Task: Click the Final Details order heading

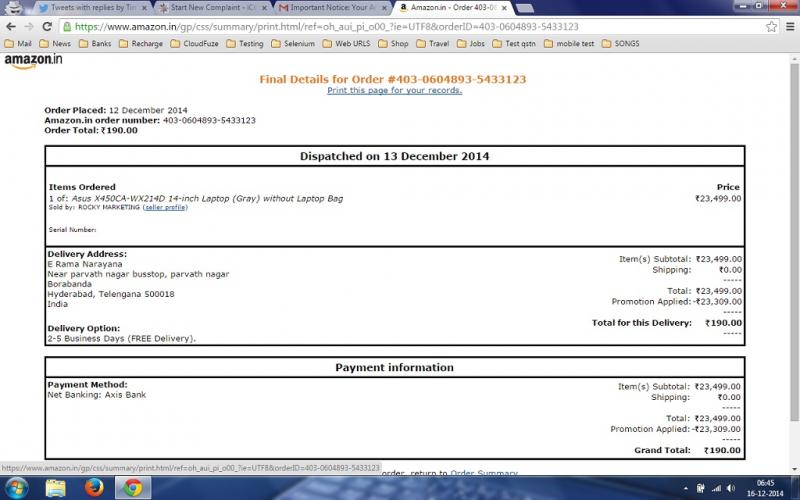Action: [x=393, y=79]
